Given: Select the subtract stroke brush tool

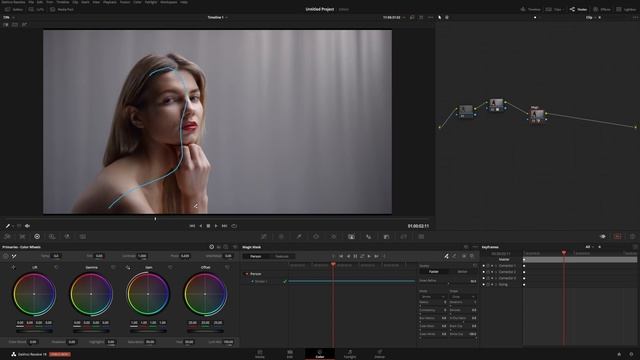Looking at the screenshot, I should (454, 256).
